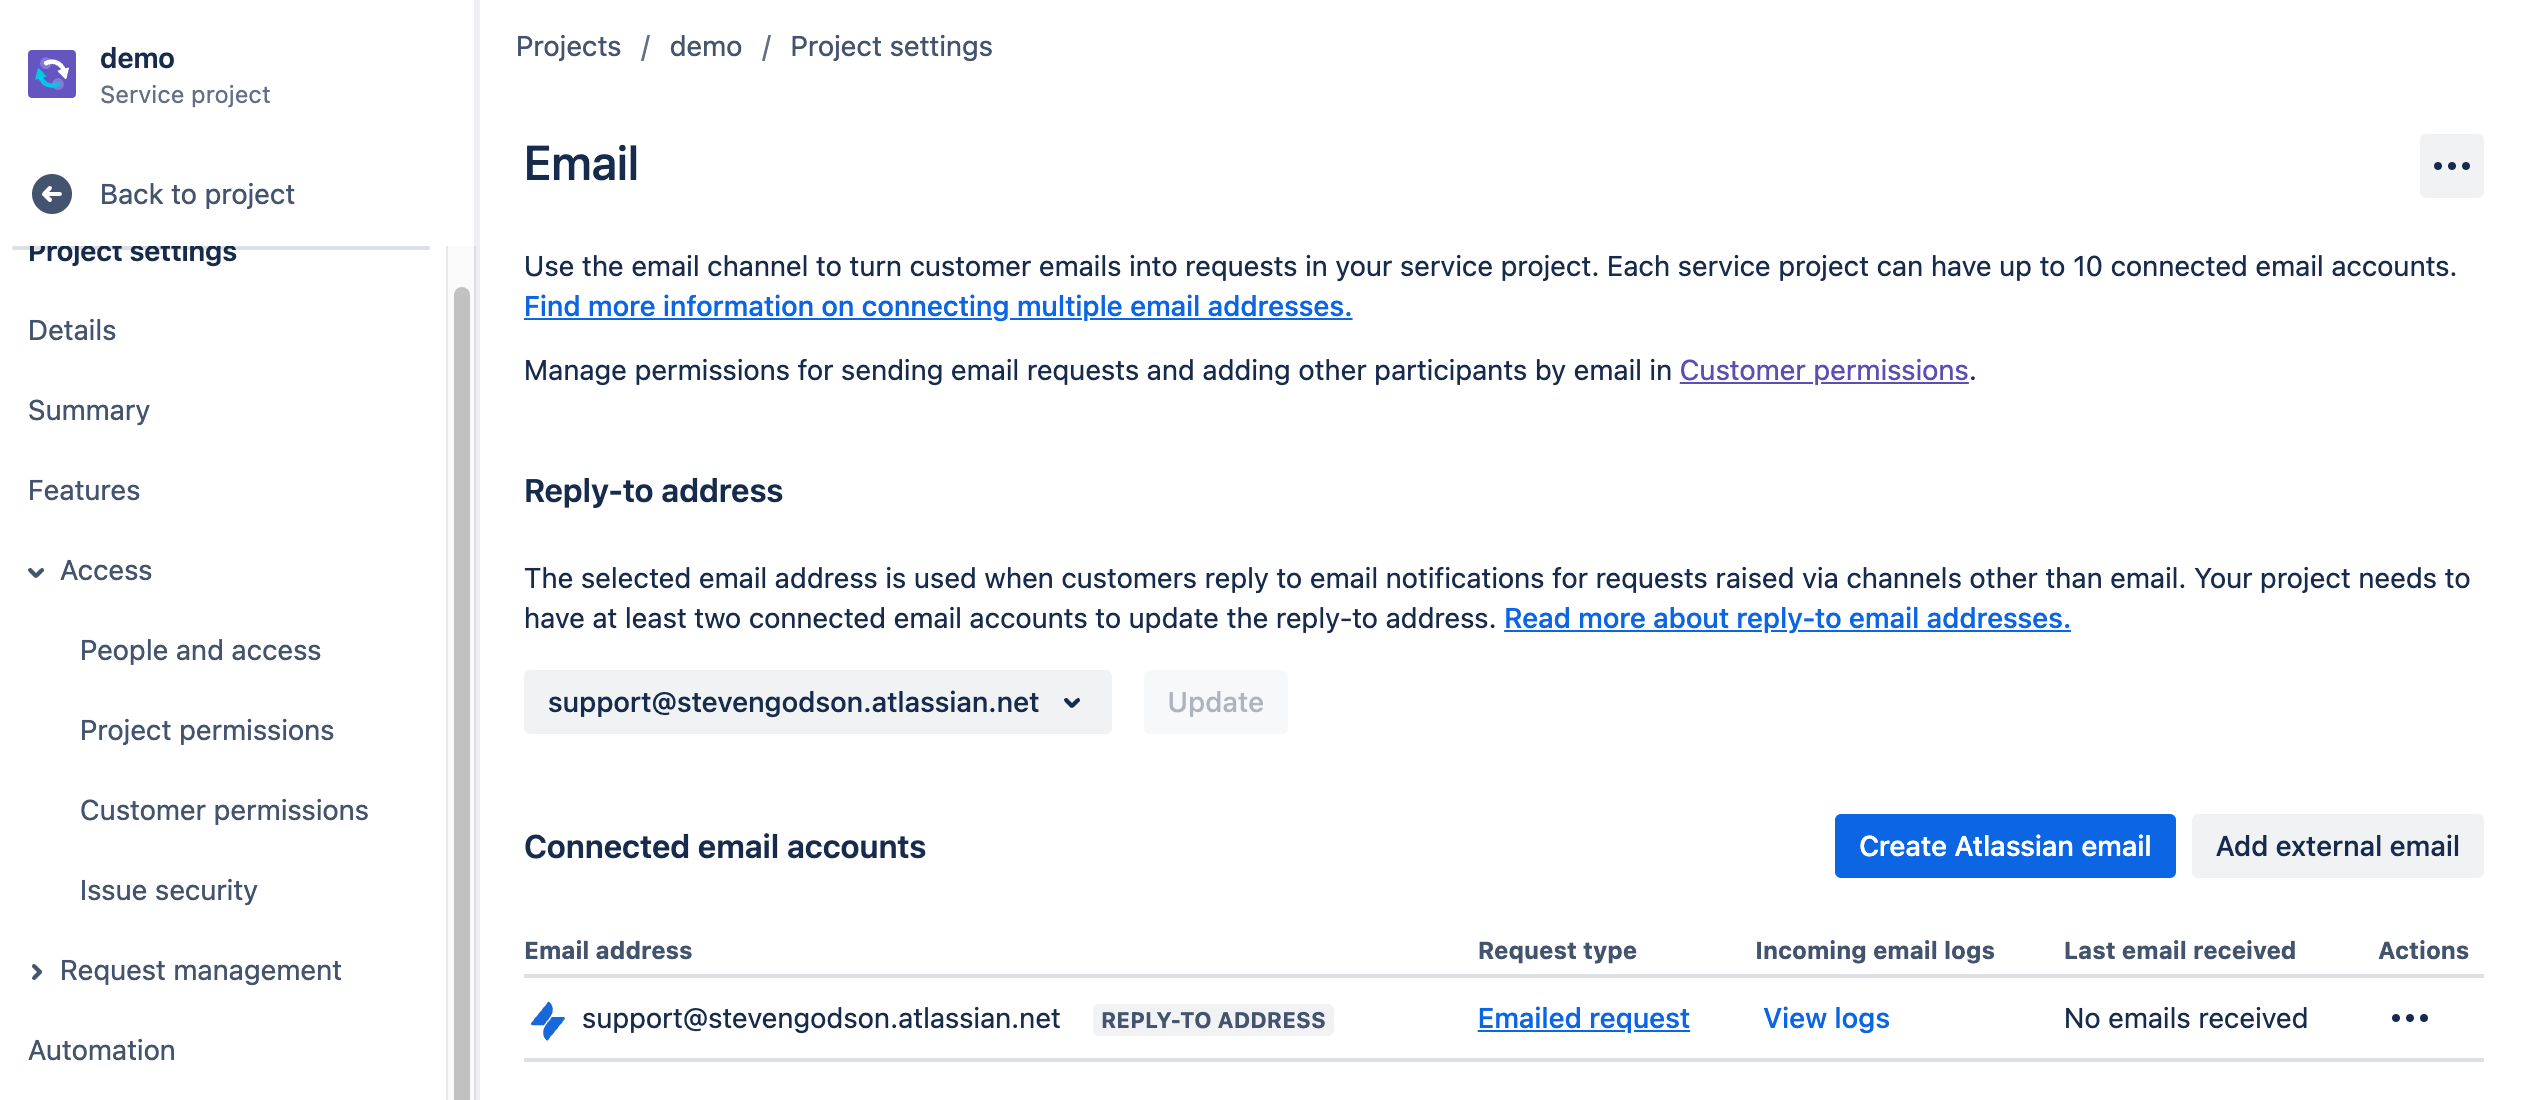Click Add external email button

click(x=2337, y=846)
